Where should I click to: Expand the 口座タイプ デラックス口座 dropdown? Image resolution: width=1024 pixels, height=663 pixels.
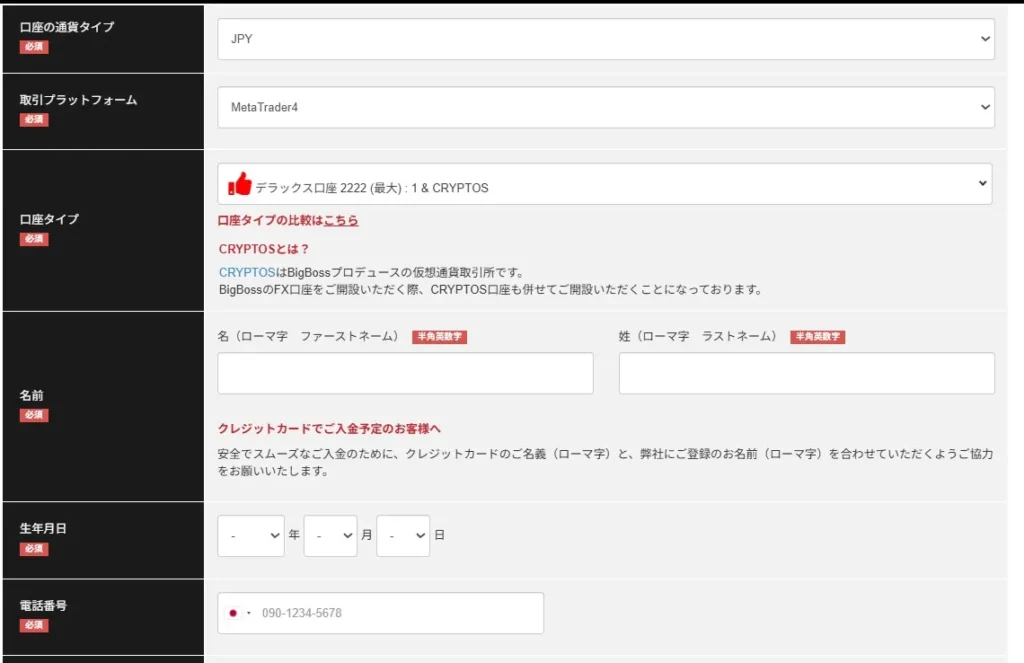coord(605,184)
